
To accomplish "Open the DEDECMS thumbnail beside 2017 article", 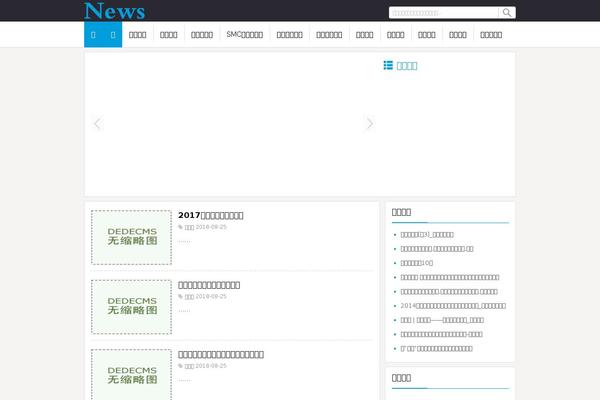I will [x=132, y=237].
